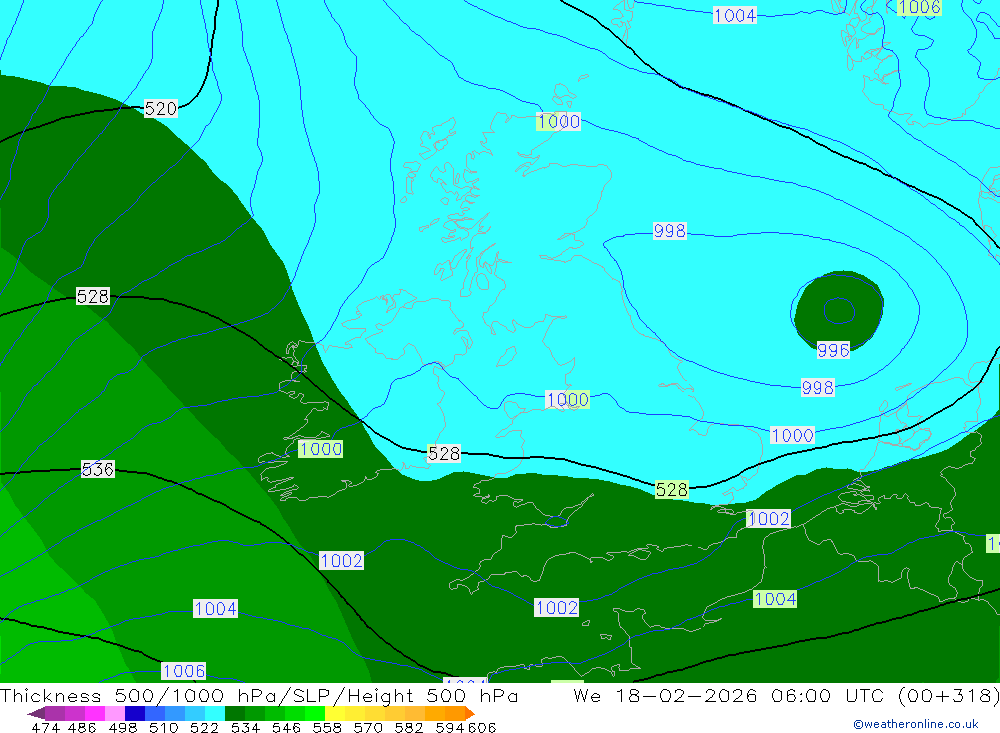Click the purple left arrow of color scale
Image resolution: width=1000 pixels, height=733 pixels.
point(36,713)
